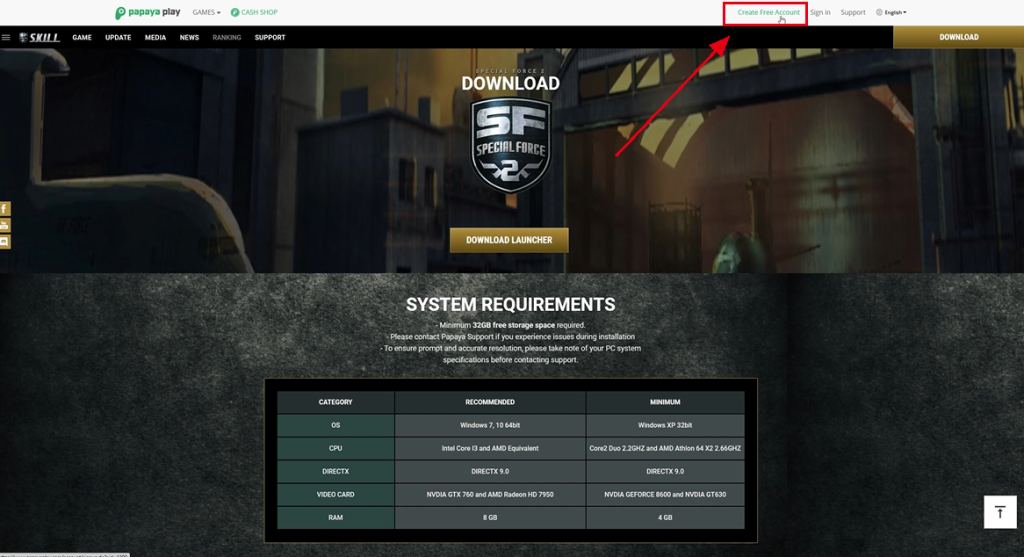Open the YouTube icon link
The width and height of the screenshot is (1024, 557).
tap(5, 225)
